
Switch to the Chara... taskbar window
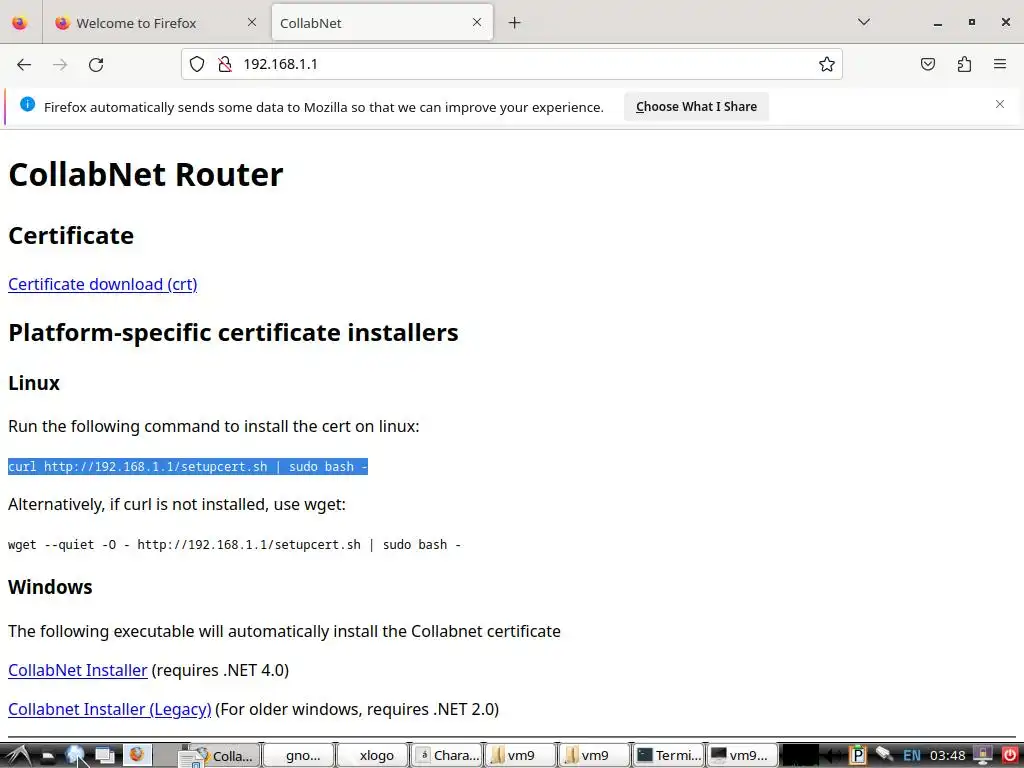point(447,756)
